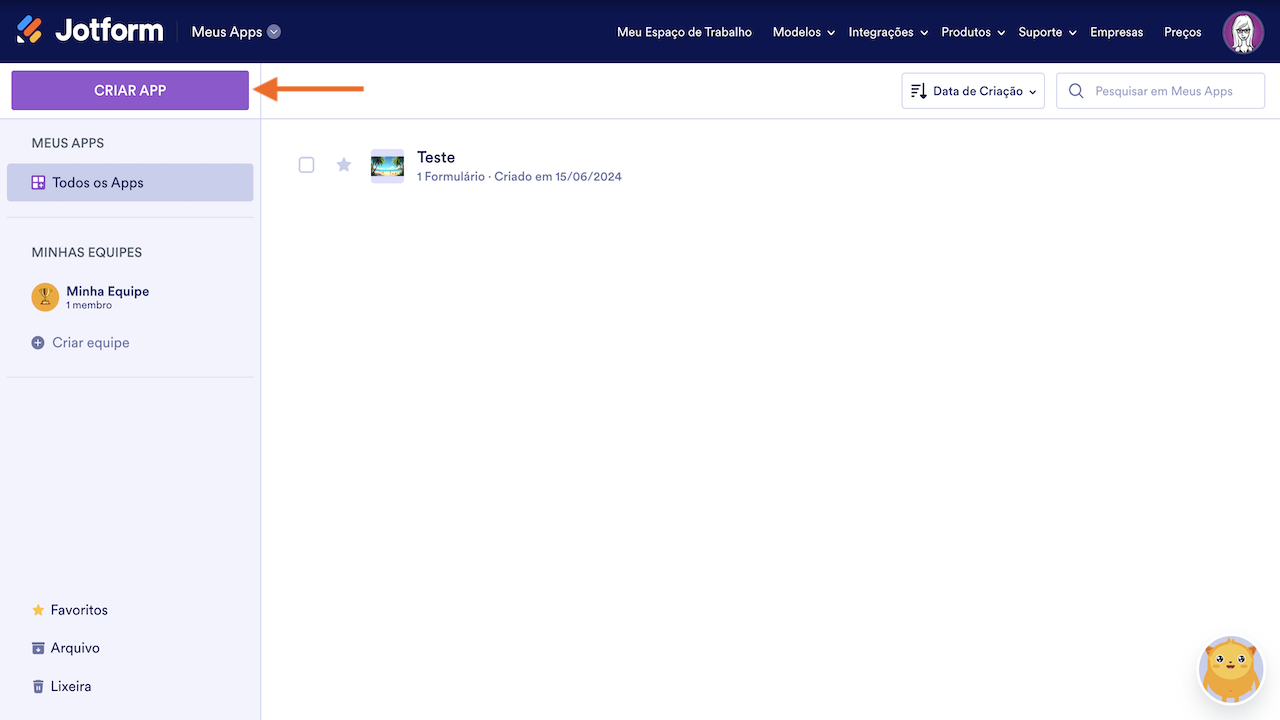1280x720 pixels.
Task: Open the Suporte dropdown menu
Action: [x=1047, y=32]
